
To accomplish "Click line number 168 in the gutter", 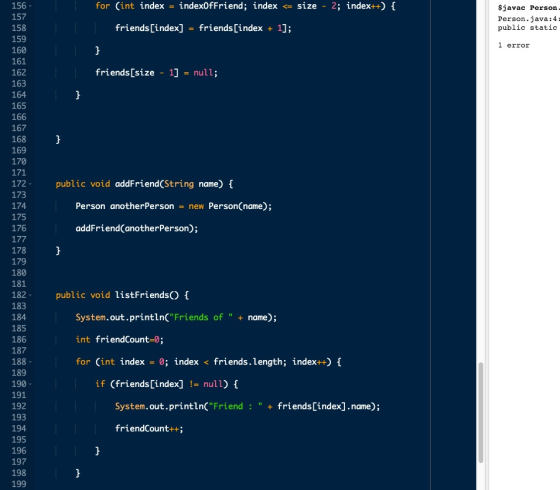I will coord(19,139).
